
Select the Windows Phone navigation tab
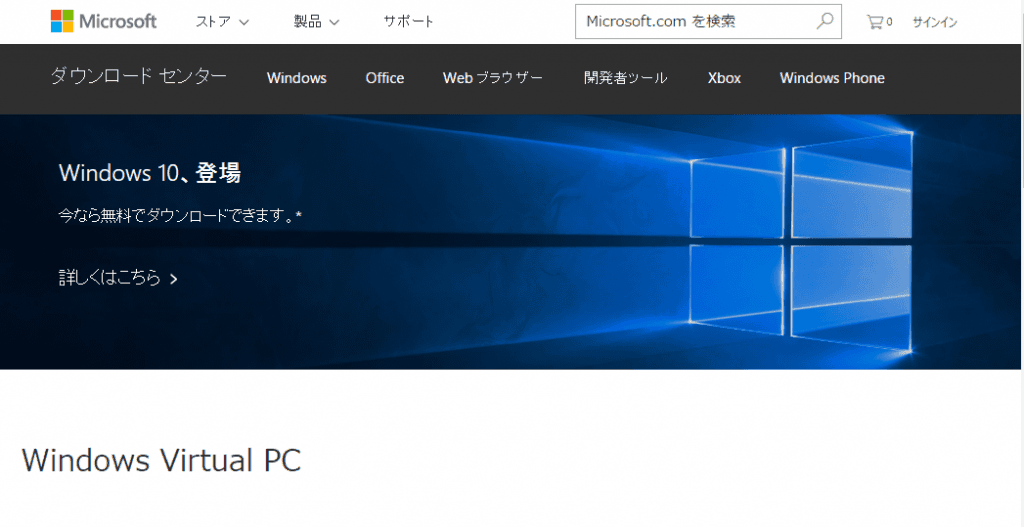pyautogui.click(x=832, y=78)
